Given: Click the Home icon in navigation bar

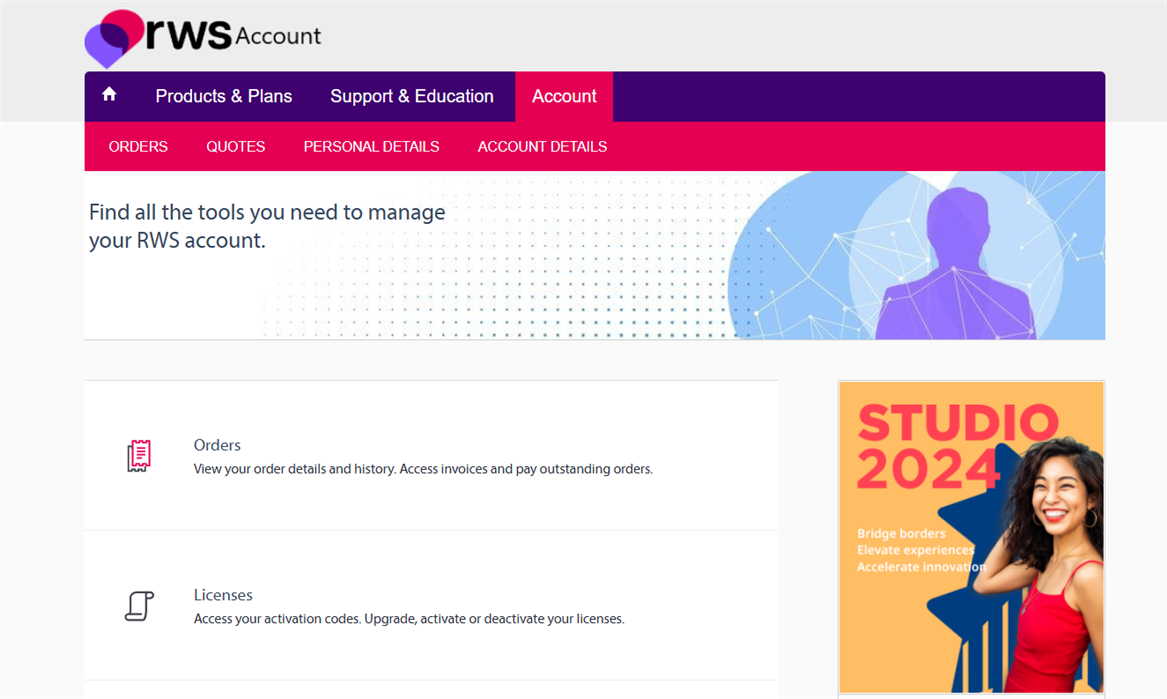Looking at the screenshot, I should [109, 94].
